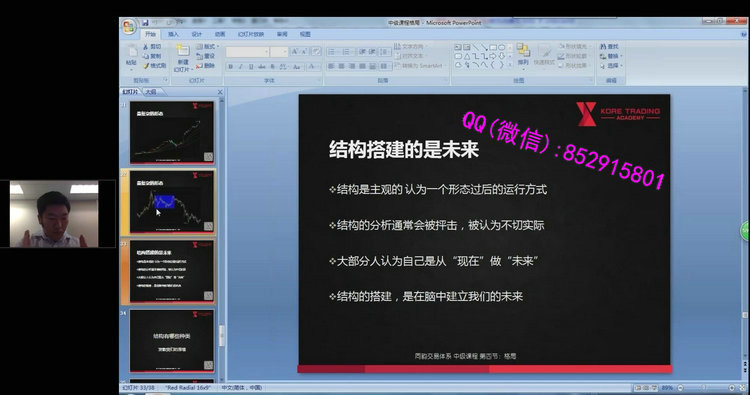Expand the font name dropdown
The height and width of the screenshot is (395, 750).
pos(266,52)
